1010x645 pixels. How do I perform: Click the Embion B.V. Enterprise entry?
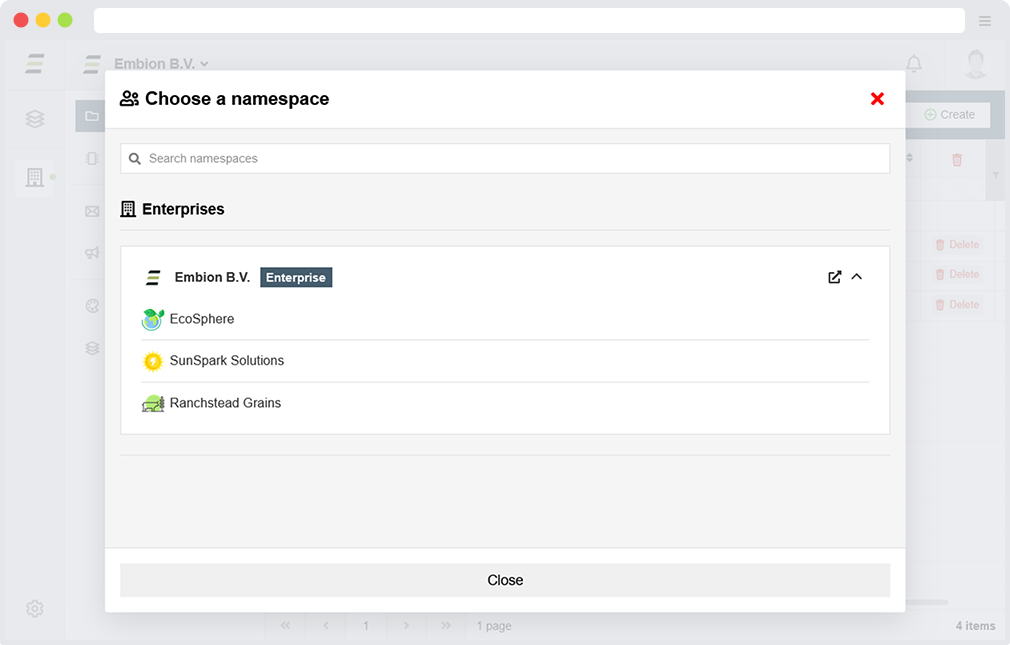pos(212,277)
